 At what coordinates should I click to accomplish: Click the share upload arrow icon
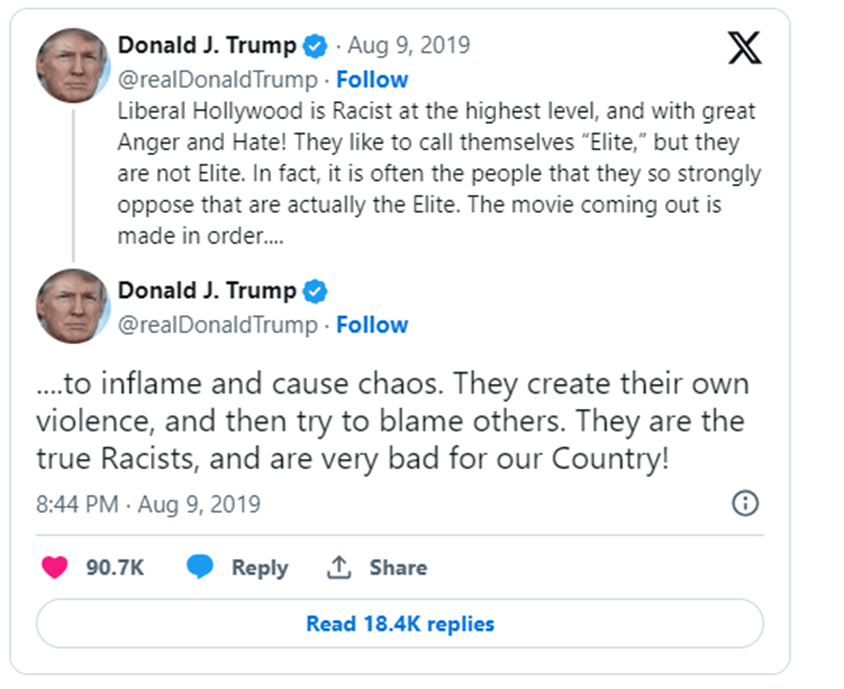339,567
